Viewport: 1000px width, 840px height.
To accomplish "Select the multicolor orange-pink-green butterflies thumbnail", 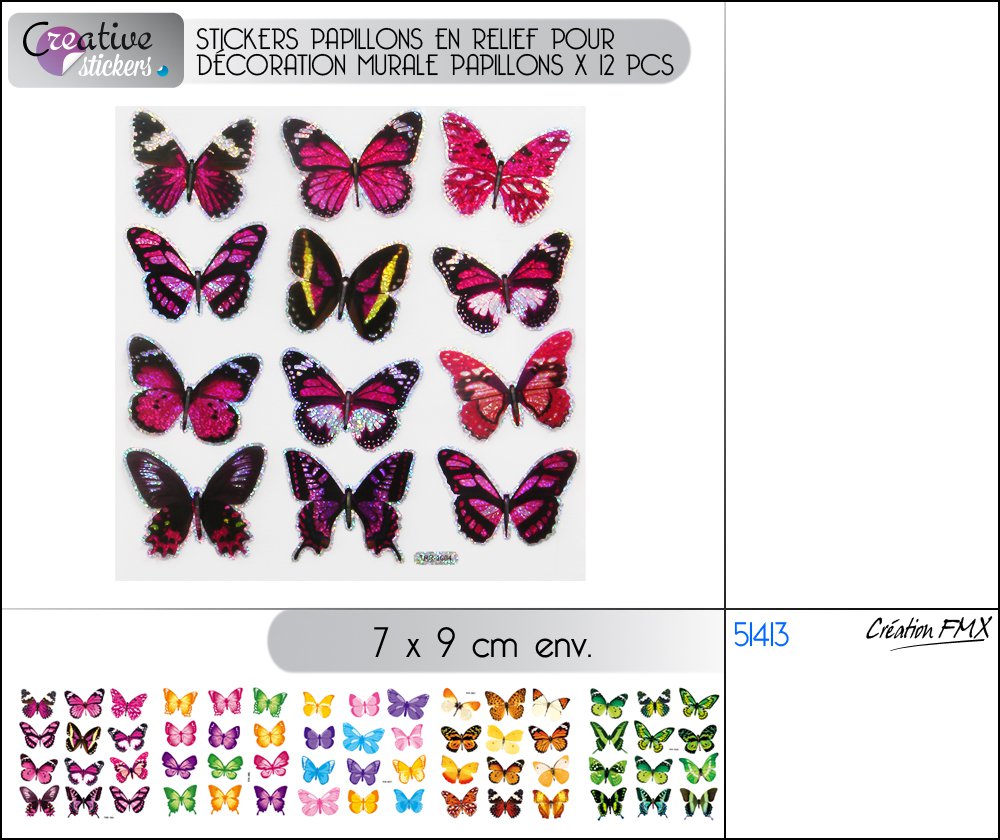I will tap(225, 751).
